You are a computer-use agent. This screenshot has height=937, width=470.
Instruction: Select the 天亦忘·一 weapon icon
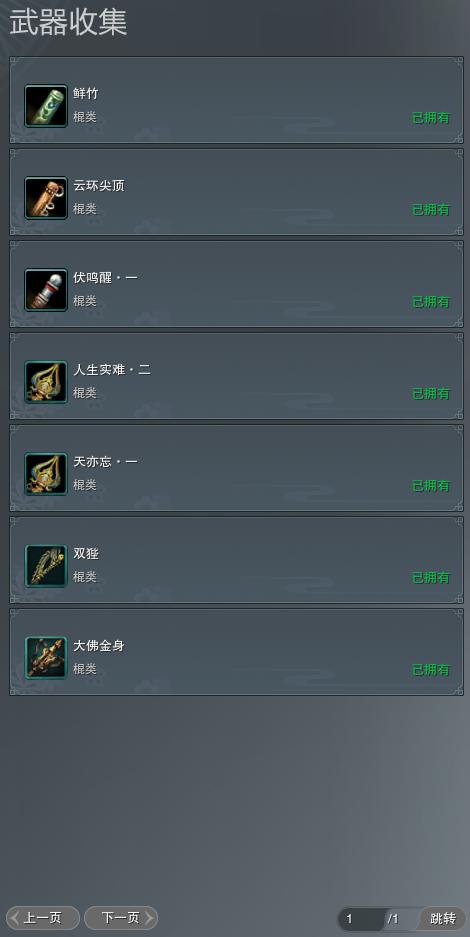[46, 474]
